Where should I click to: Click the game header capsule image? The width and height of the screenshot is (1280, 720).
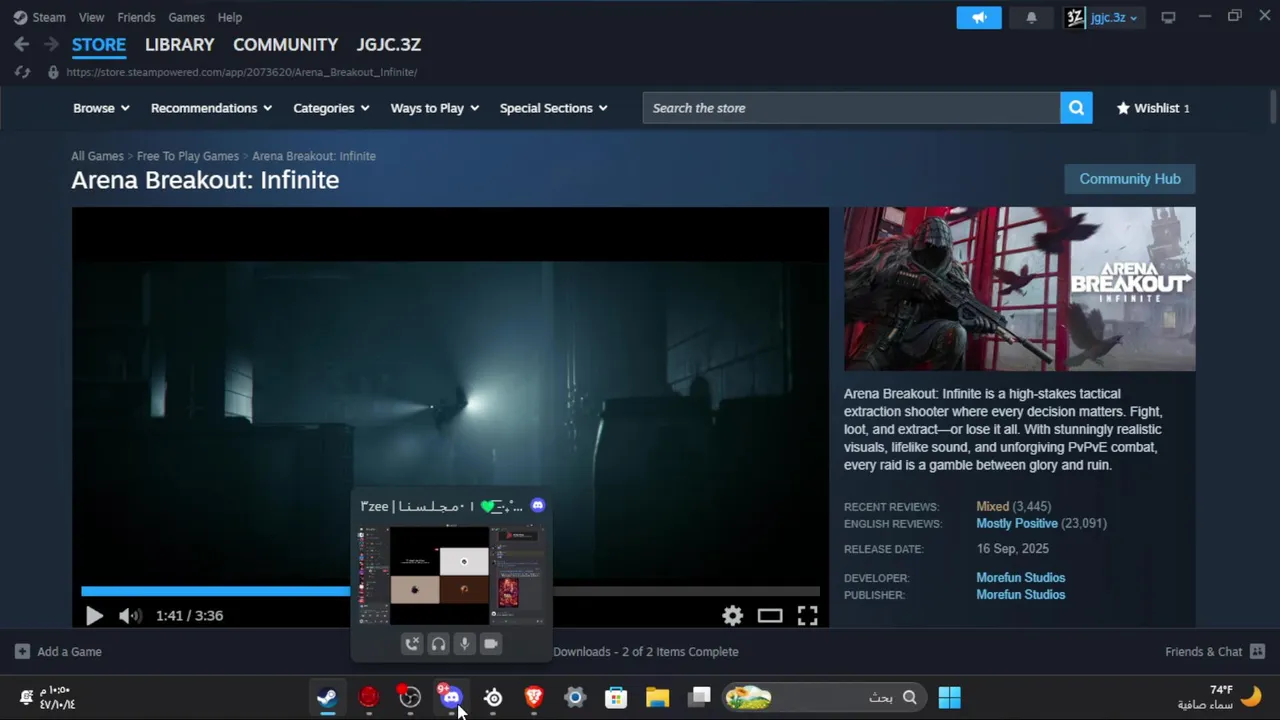pos(1019,289)
